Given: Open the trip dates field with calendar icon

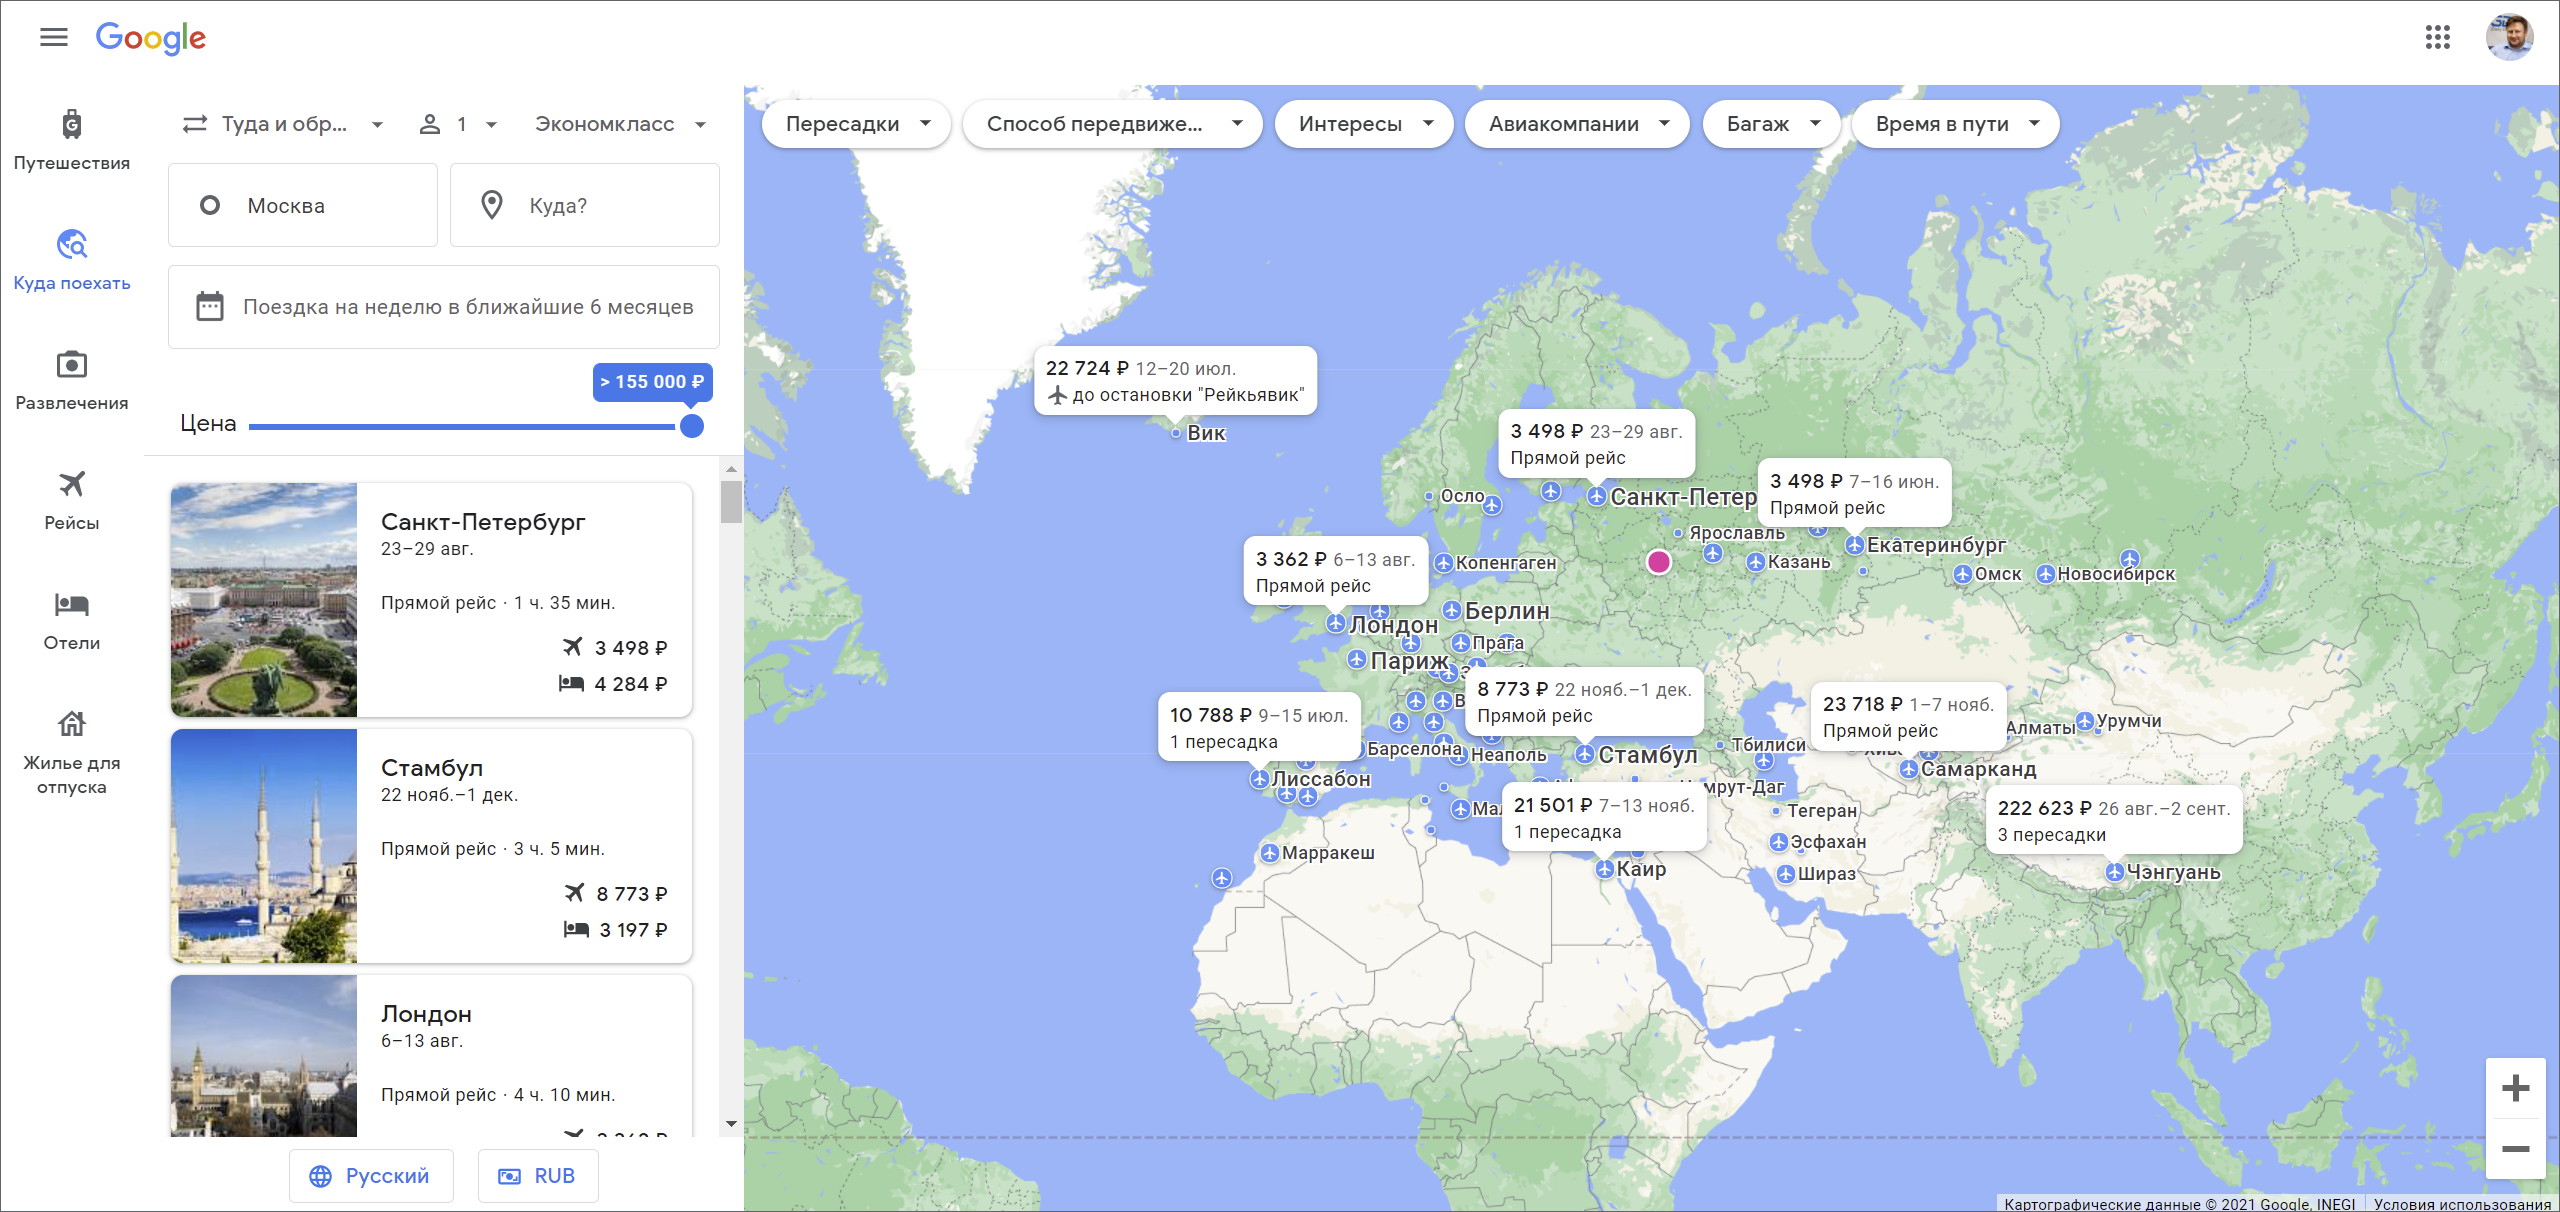Looking at the screenshot, I should pyautogui.click(x=444, y=307).
